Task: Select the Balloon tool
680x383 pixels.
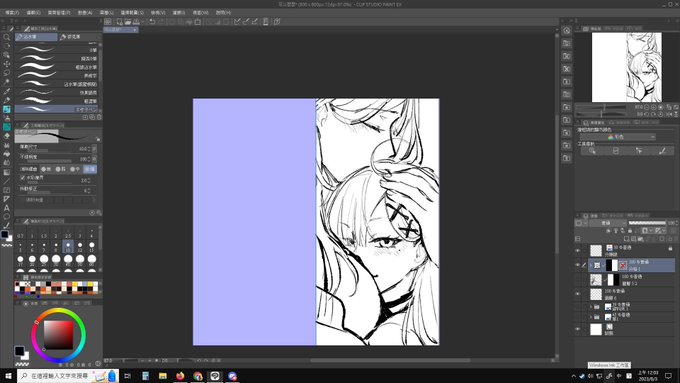Action: click(x=7, y=217)
